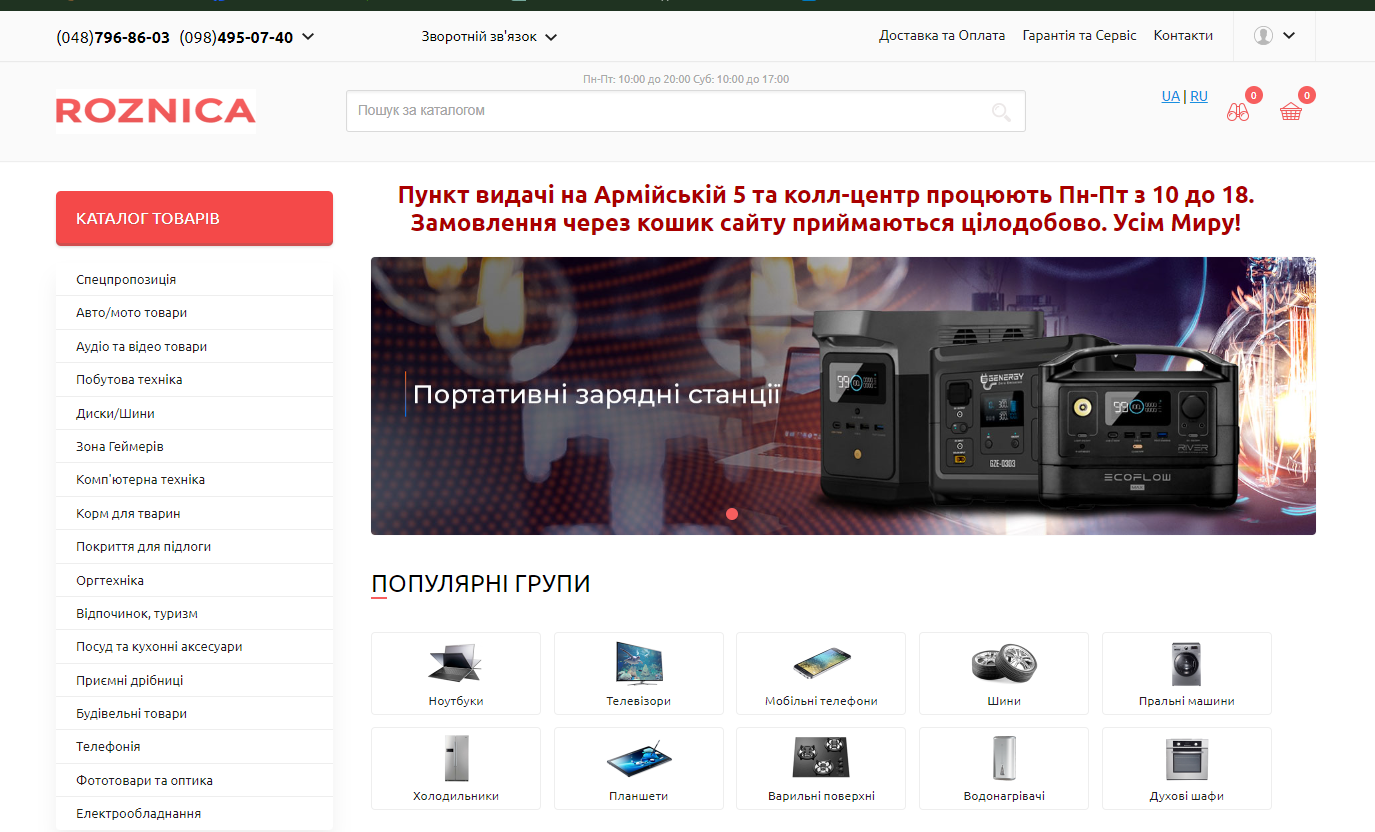Select the red banner slider dot

point(732,514)
